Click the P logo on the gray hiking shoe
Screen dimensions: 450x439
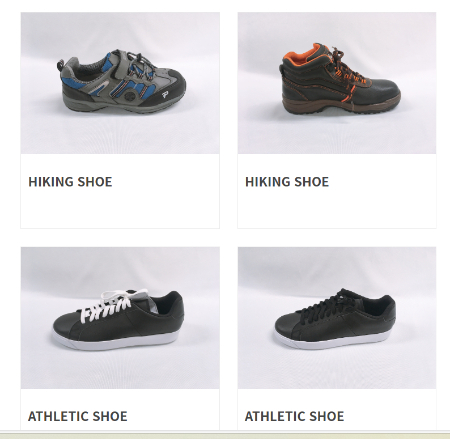coord(166,95)
